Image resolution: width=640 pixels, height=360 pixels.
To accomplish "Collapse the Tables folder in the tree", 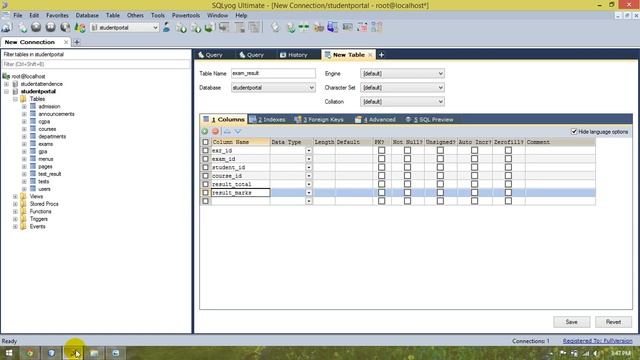I will pyautogui.click(x=15, y=99).
